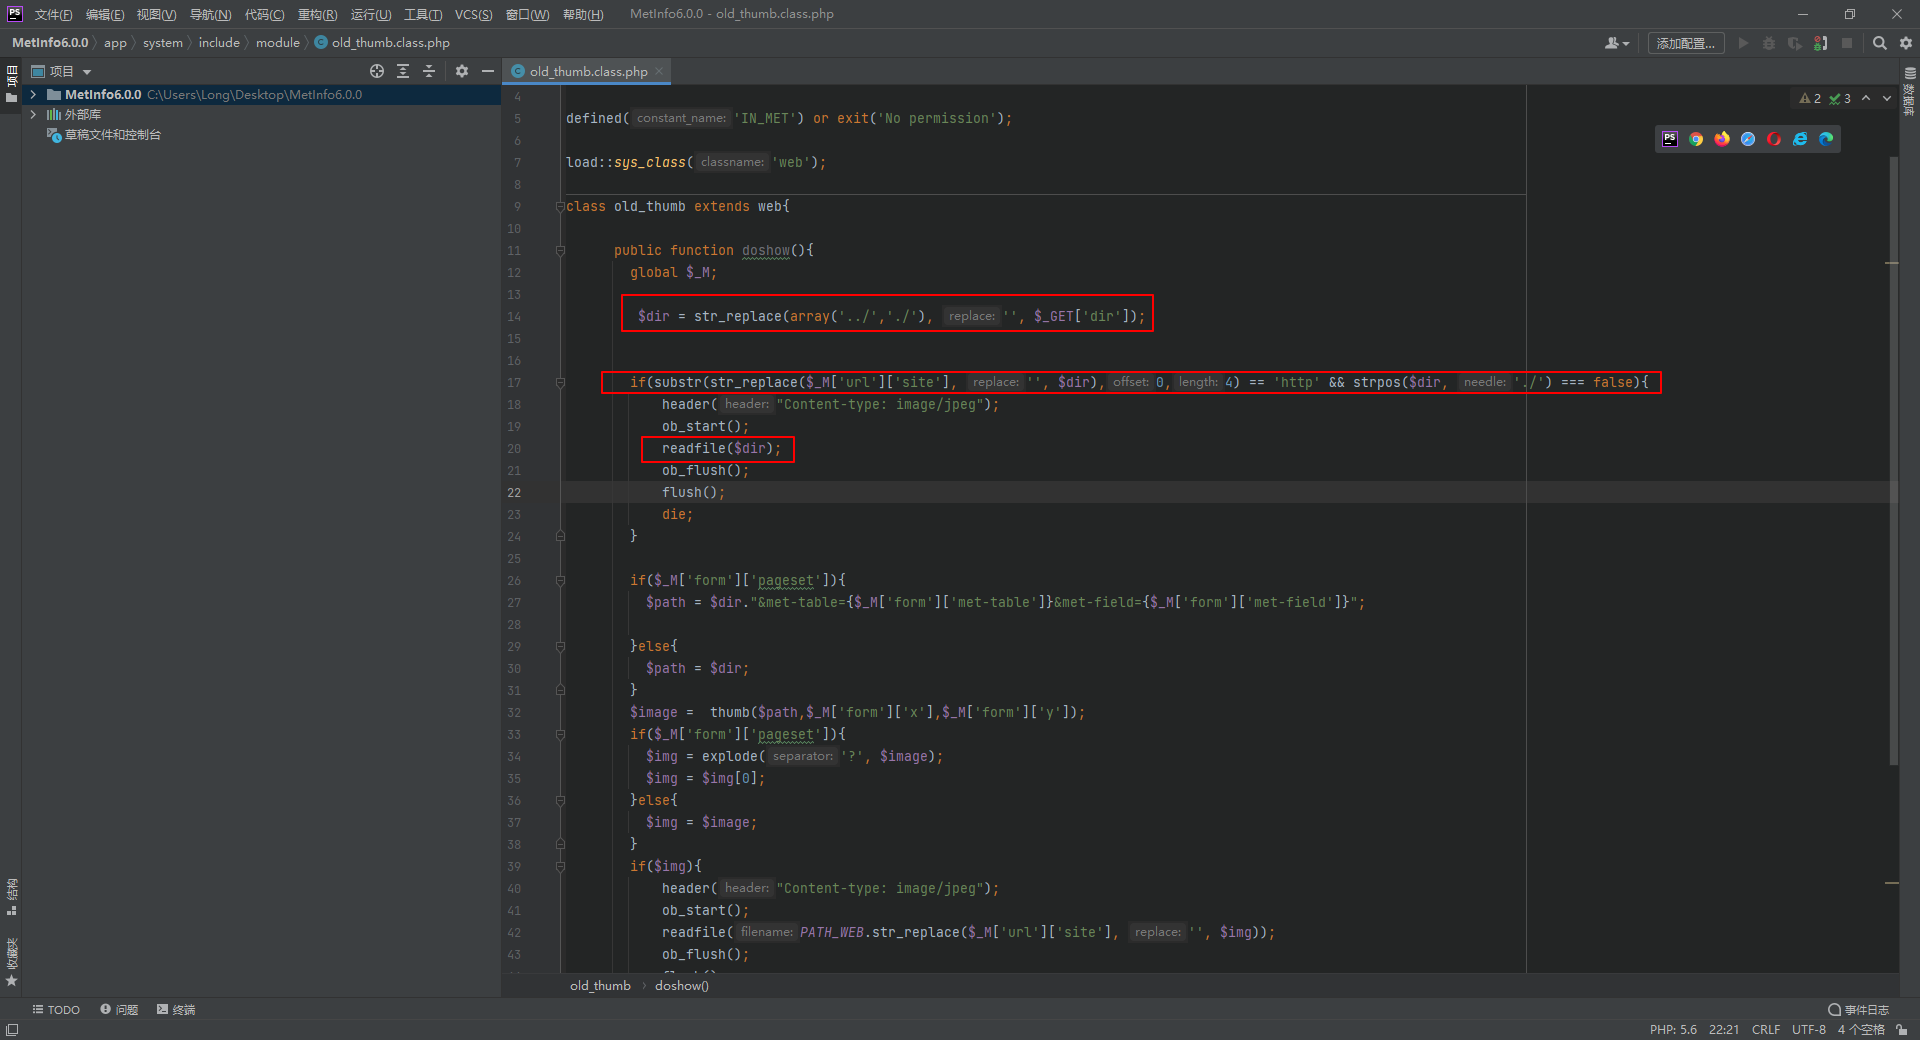The width and height of the screenshot is (1920, 1040).
Task: Open 运行(U) menu
Action: (371, 14)
